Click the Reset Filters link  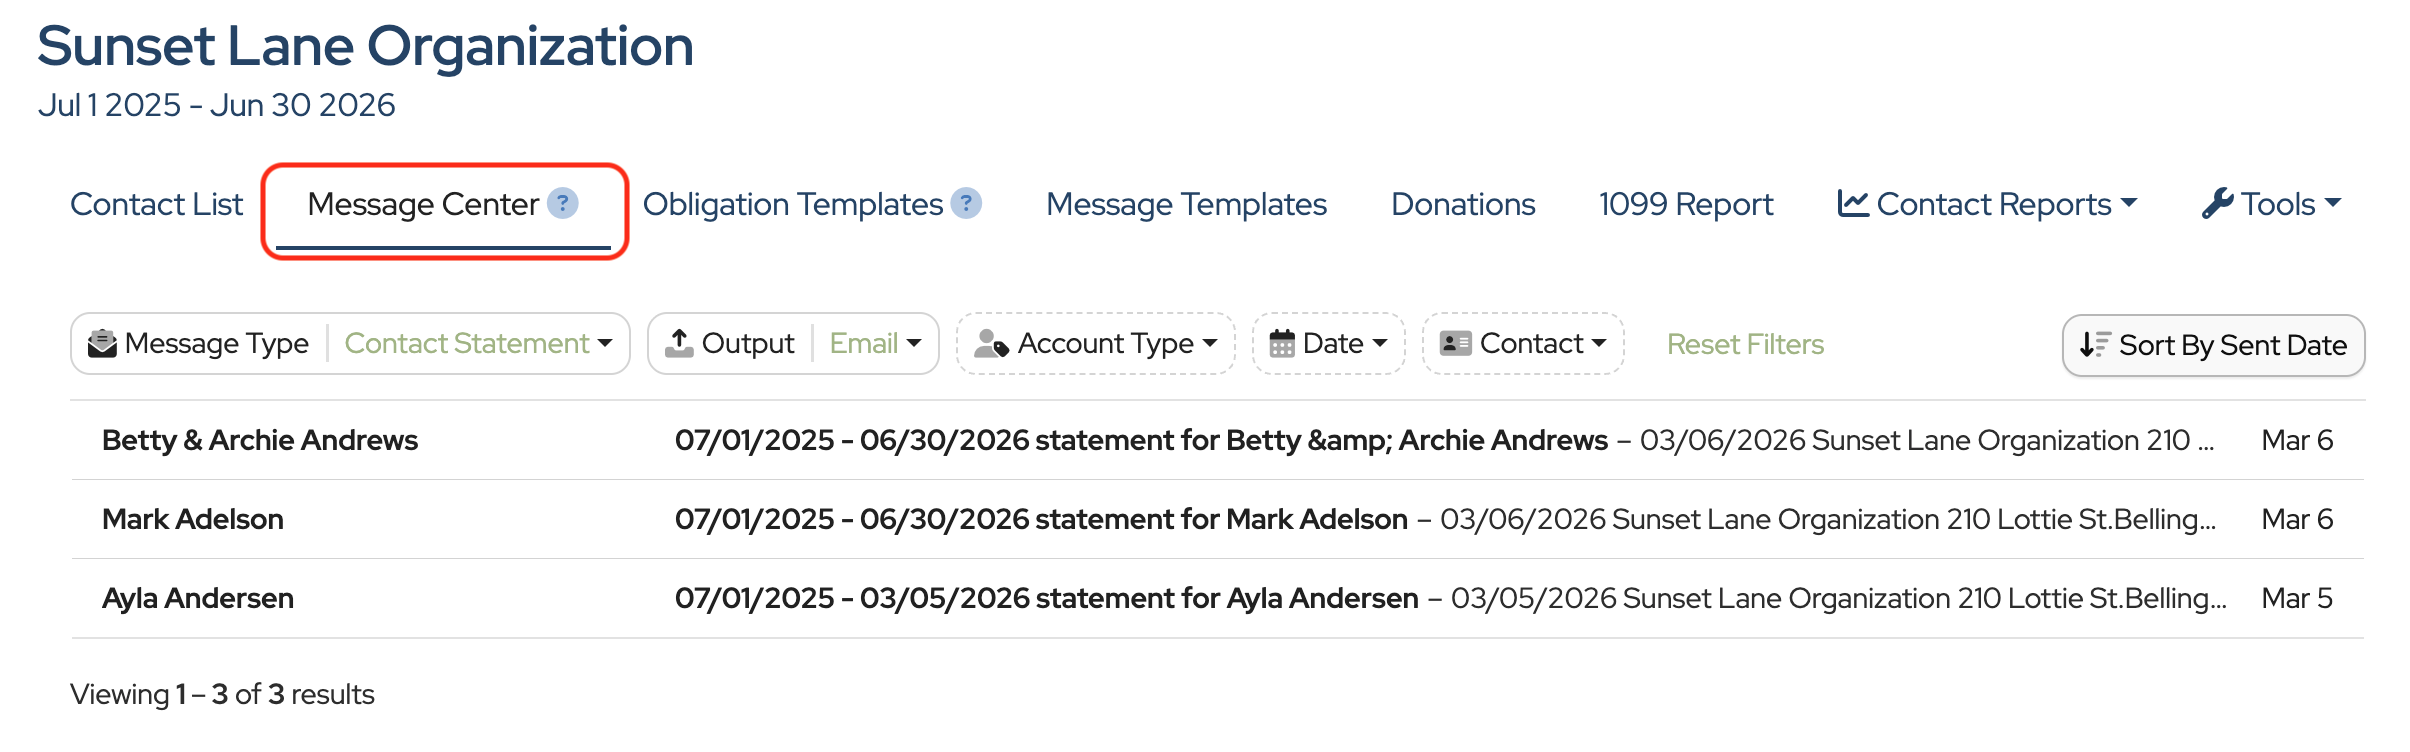click(1745, 344)
